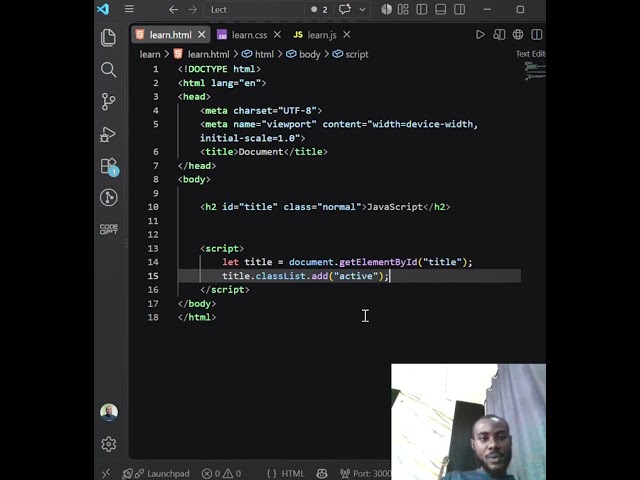Select the learn folder breadcrumb
Image resolution: width=640 pixels, height=480 pixels.
click(x=150, y=54)
